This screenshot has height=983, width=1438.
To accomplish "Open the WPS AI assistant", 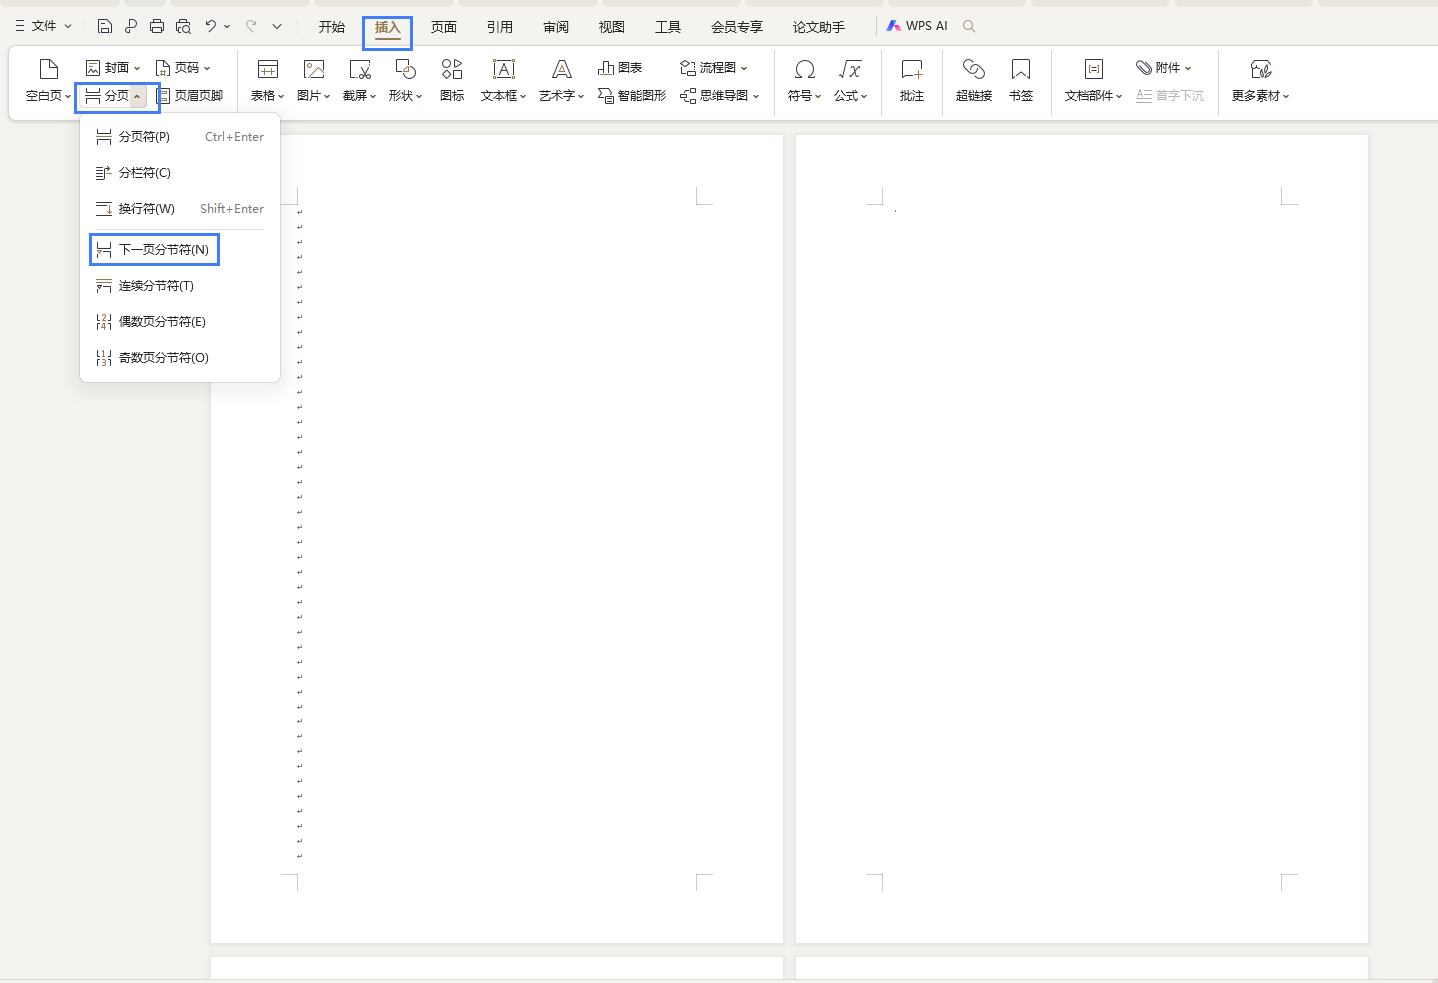I will 917,26.
